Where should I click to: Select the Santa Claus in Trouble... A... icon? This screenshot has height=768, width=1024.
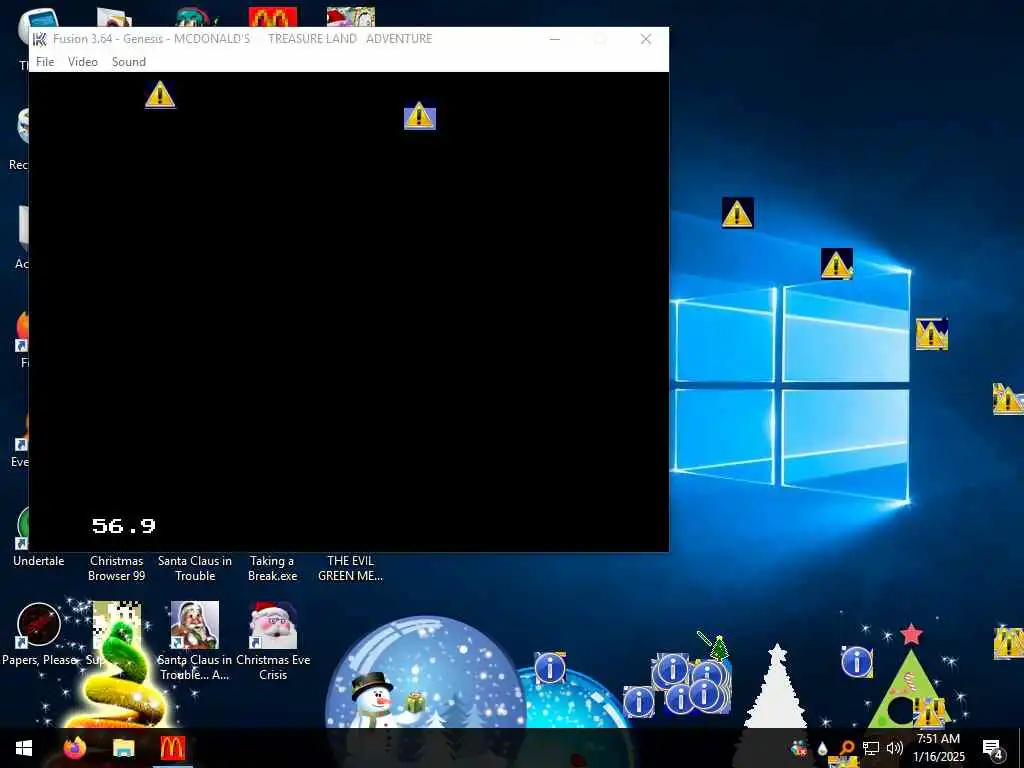click(195, 625)
